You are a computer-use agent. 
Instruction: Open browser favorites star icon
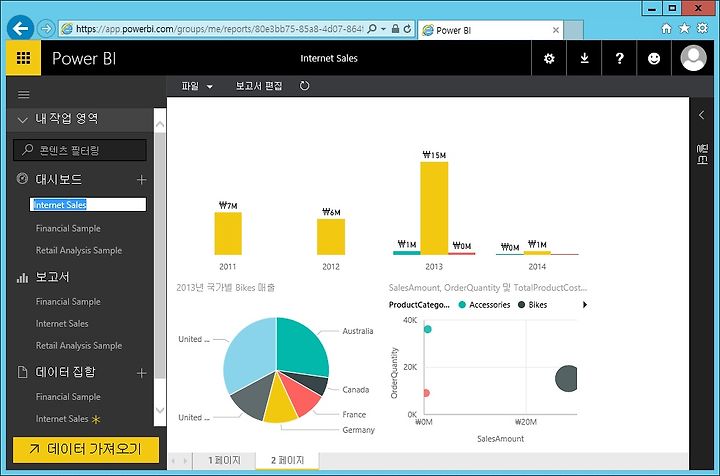click(684, 28)
